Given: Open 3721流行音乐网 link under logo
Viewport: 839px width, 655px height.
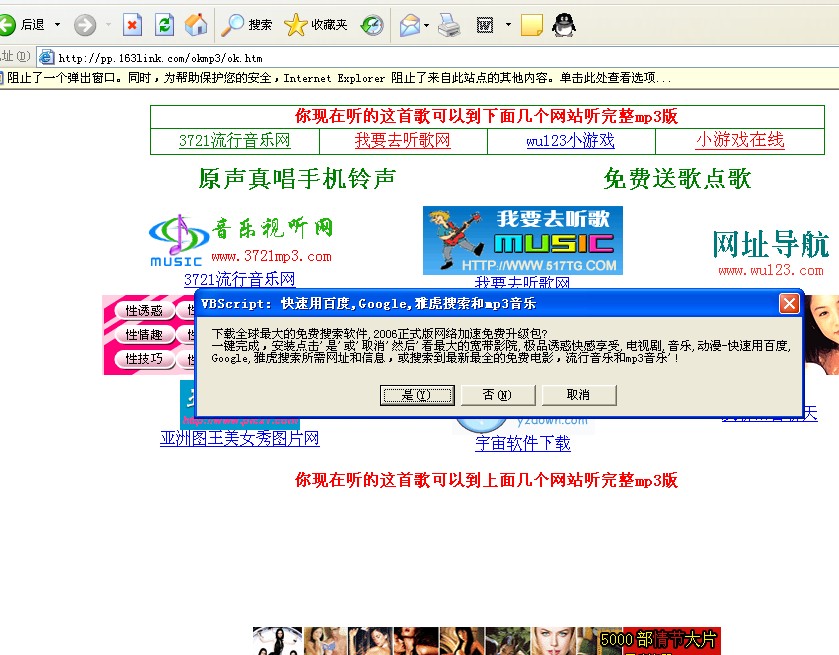Looking at the screenshot, I should point(239,279).
